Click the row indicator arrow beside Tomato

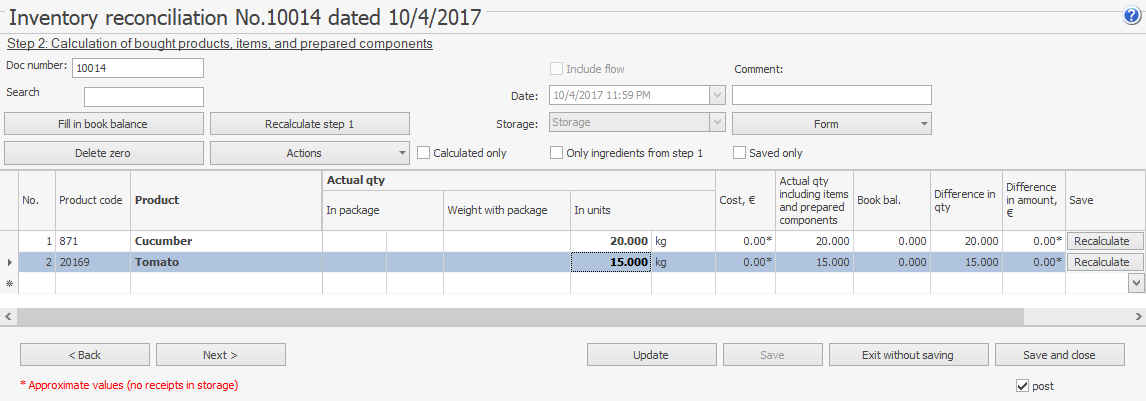9,262
